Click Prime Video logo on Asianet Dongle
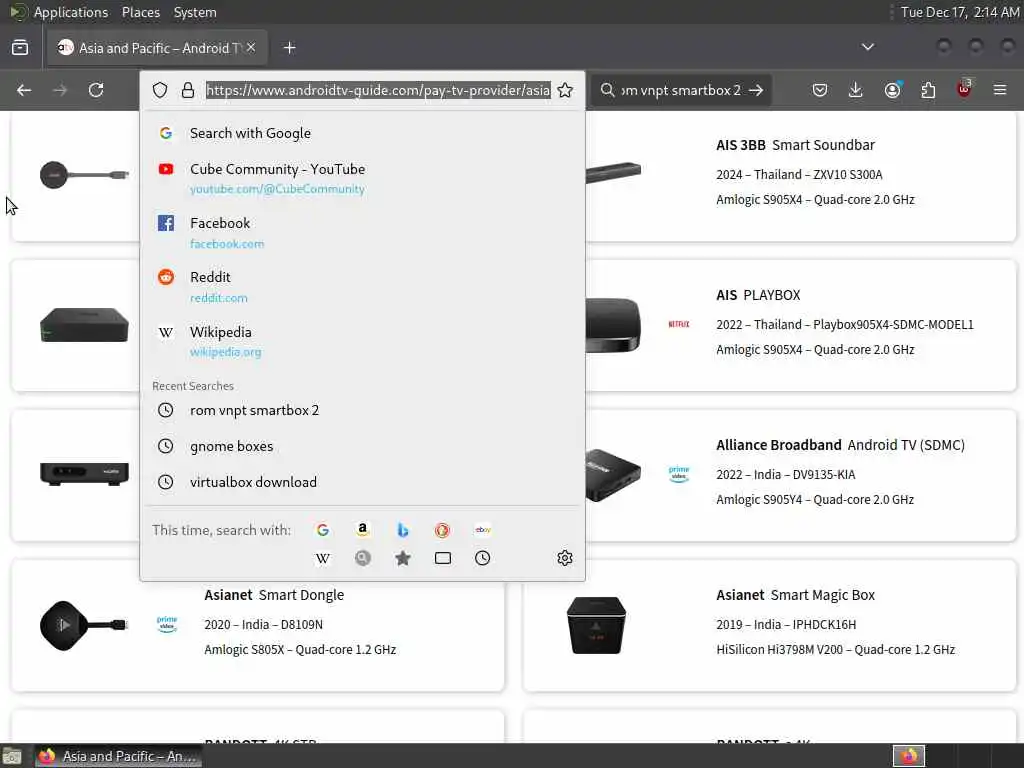Viewport: 1024px width, 768px height. coord(167,624)
